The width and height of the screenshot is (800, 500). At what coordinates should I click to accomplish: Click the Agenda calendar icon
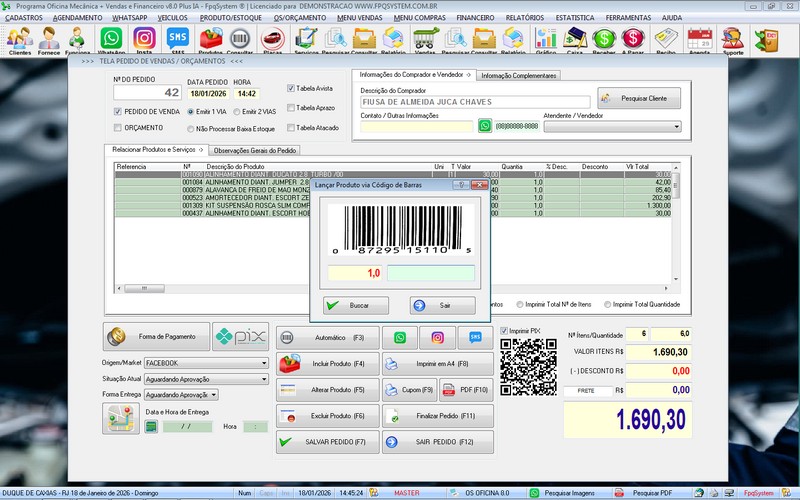click(699, 40)
